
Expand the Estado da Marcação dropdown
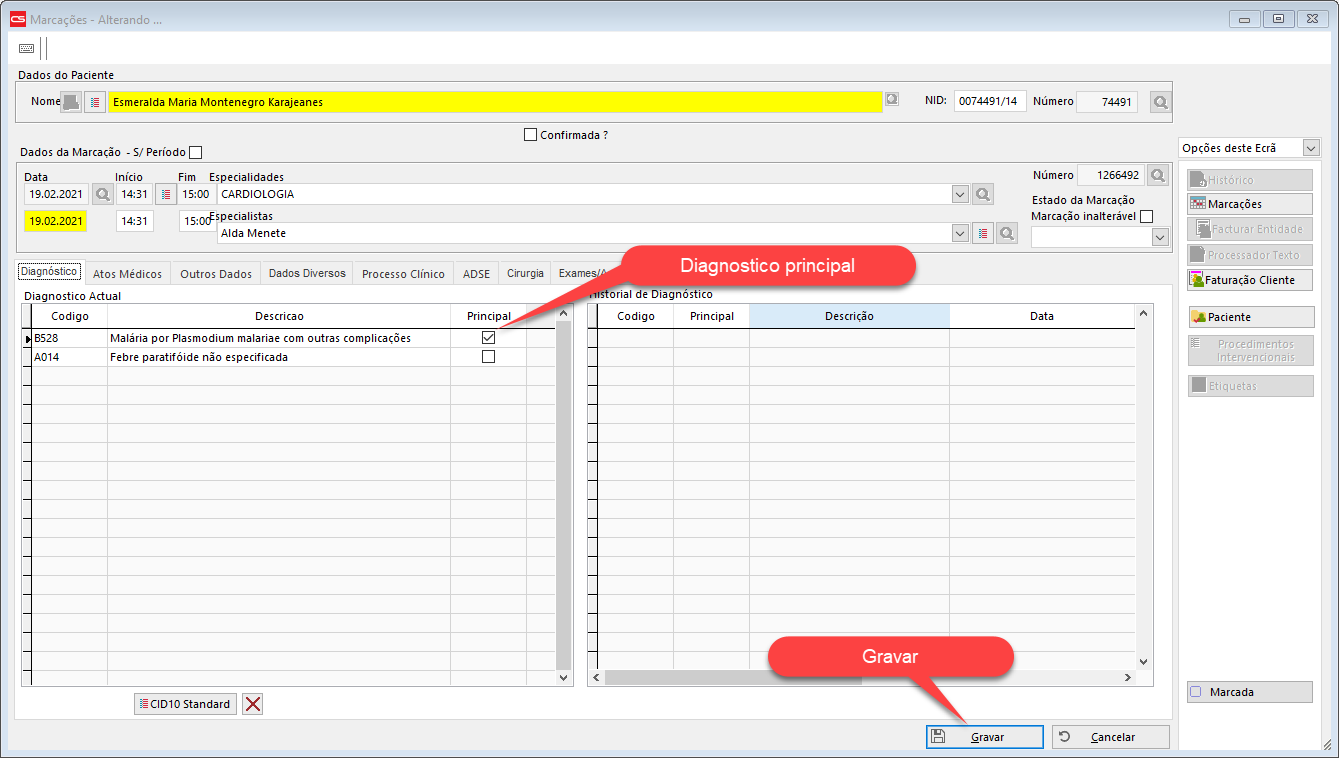coord(1160,238)
